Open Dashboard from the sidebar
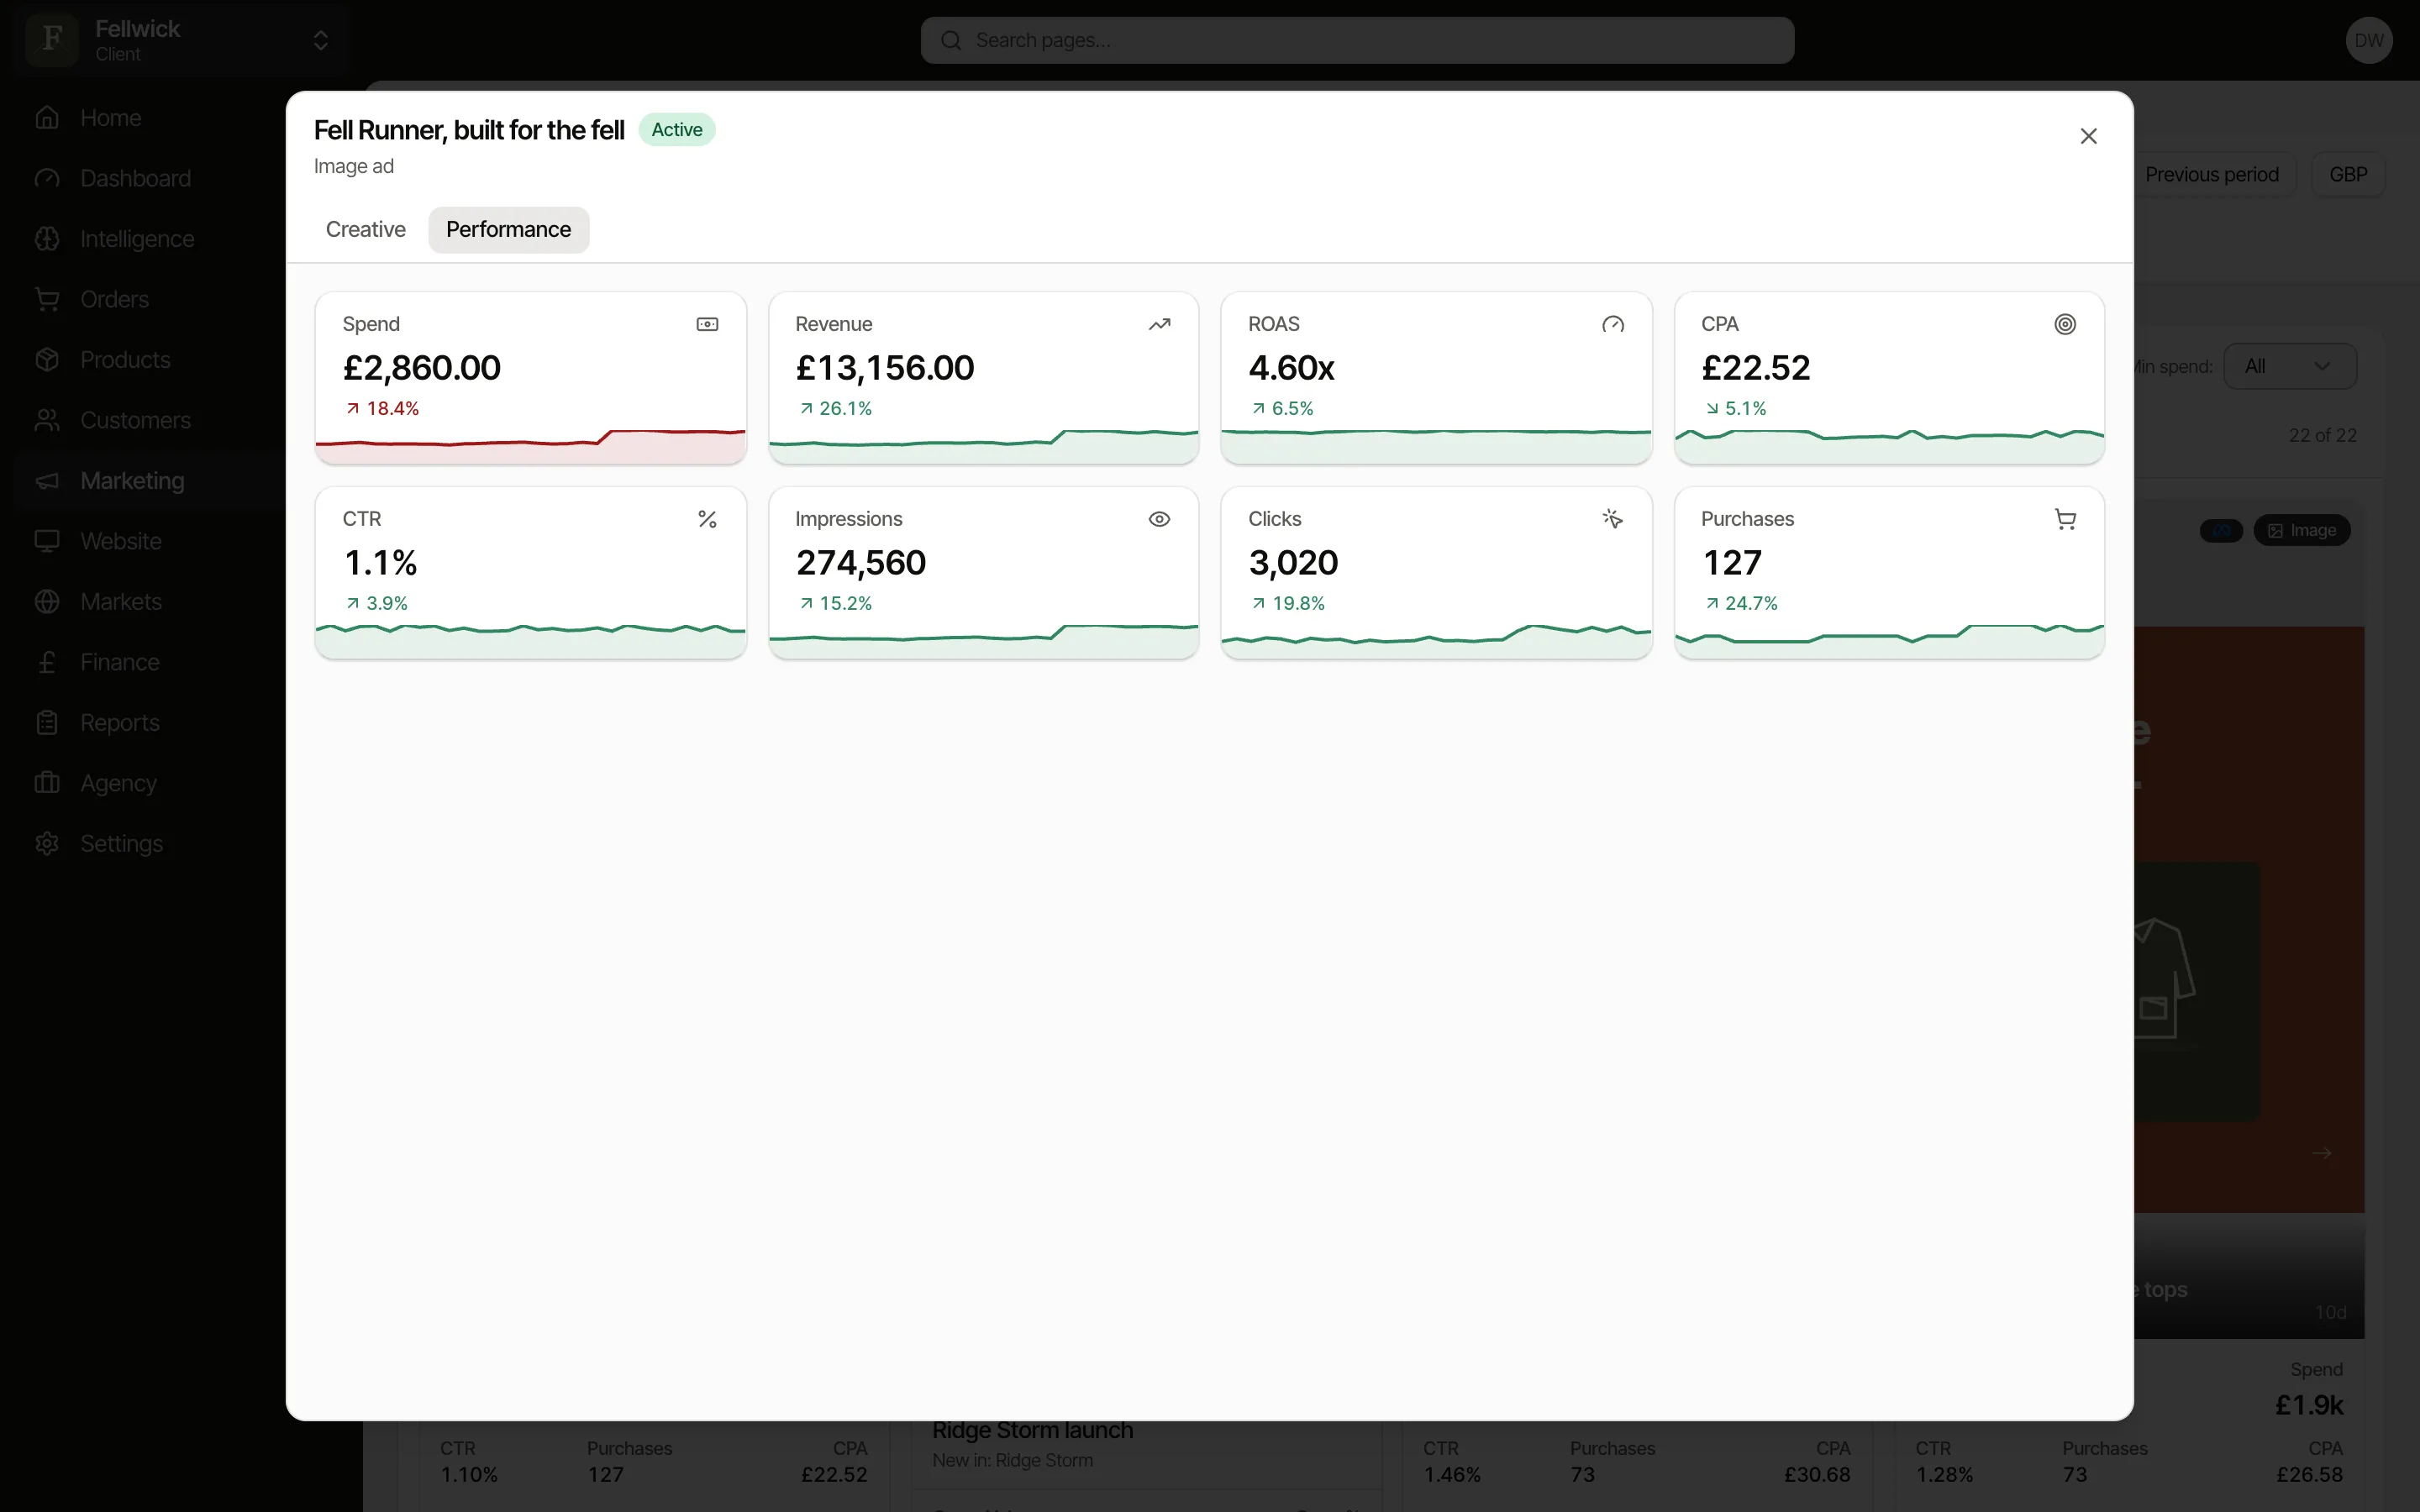This screenshot has width=2420, height=1512. pos(135,178)
